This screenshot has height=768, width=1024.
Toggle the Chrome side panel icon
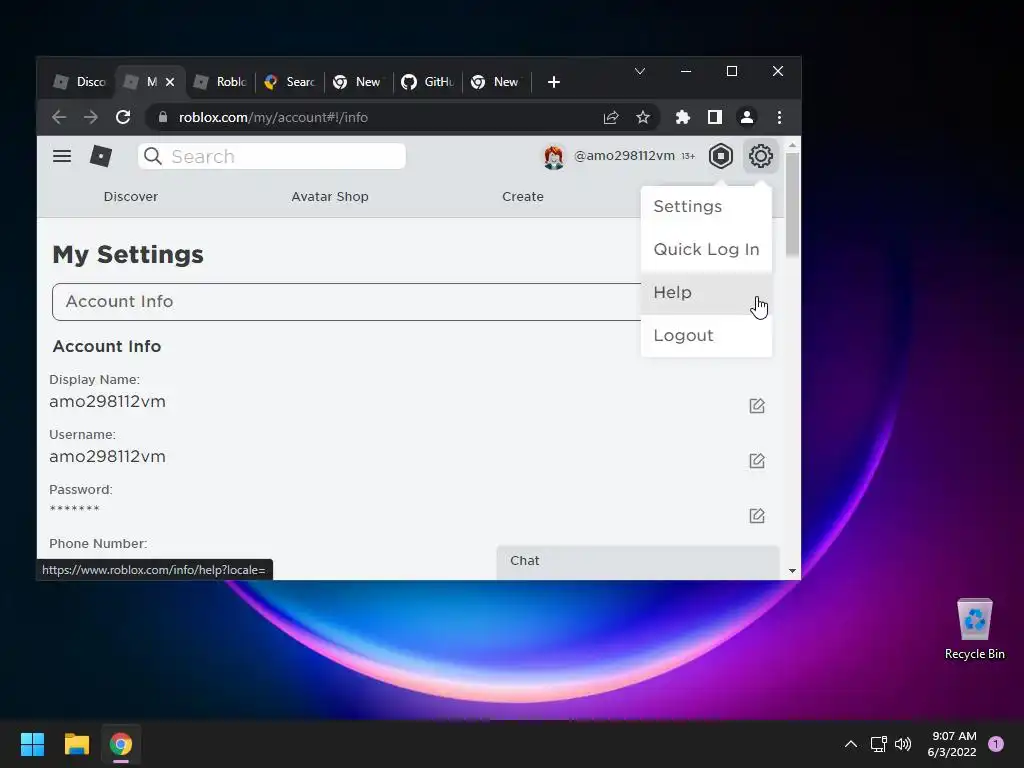coord(714,117)
